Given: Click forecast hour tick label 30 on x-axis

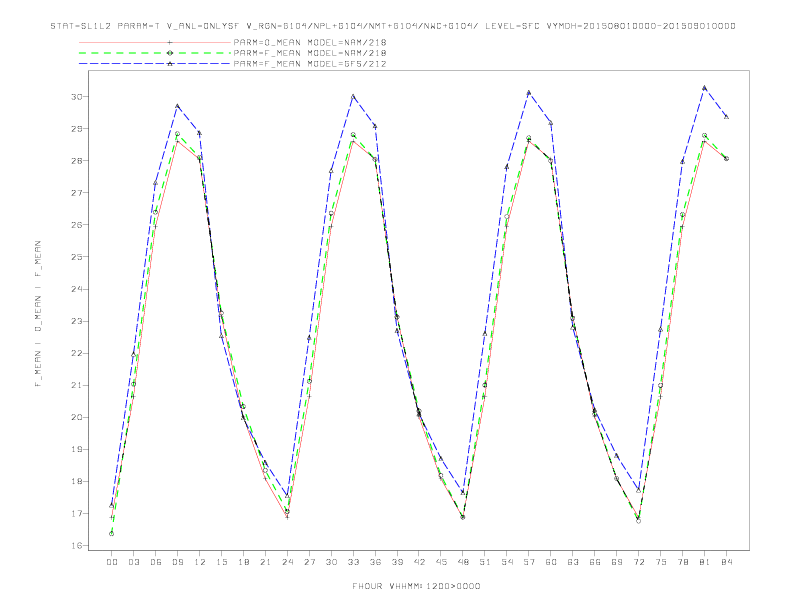Looking at the screenshot, I should coord(331,562).
